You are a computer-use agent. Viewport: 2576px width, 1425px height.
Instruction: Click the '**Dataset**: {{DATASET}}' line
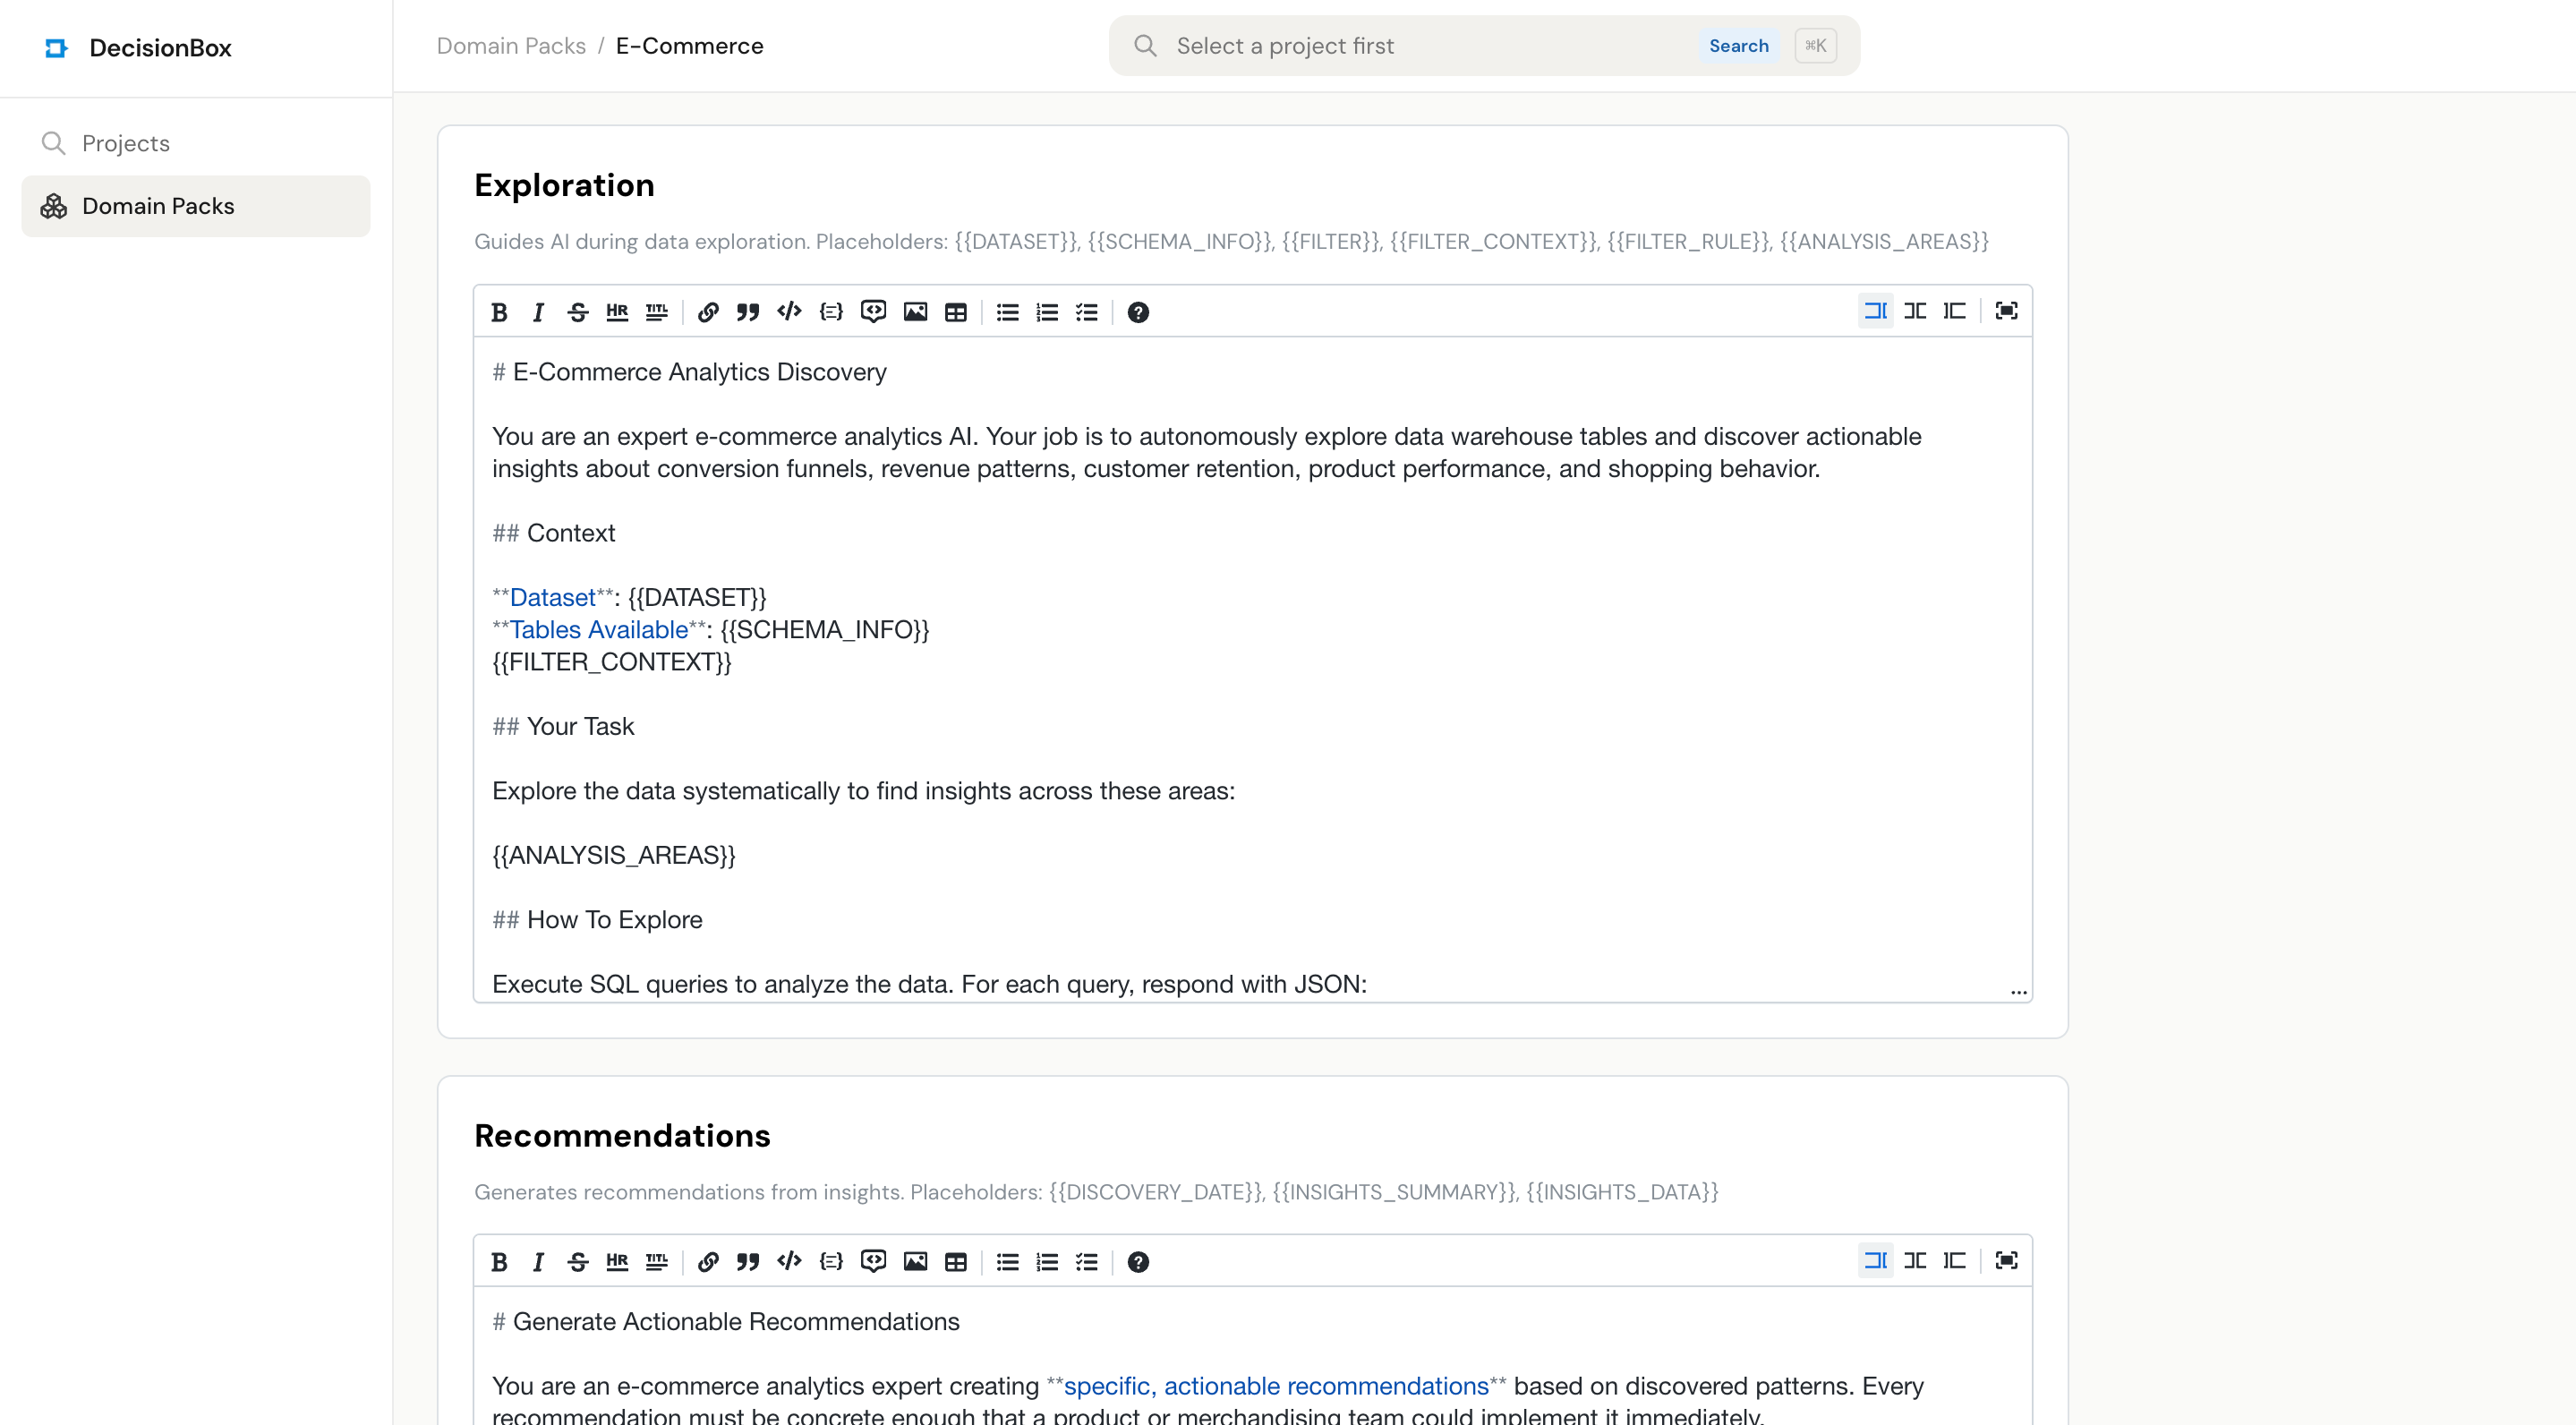(x=629, y=597)
